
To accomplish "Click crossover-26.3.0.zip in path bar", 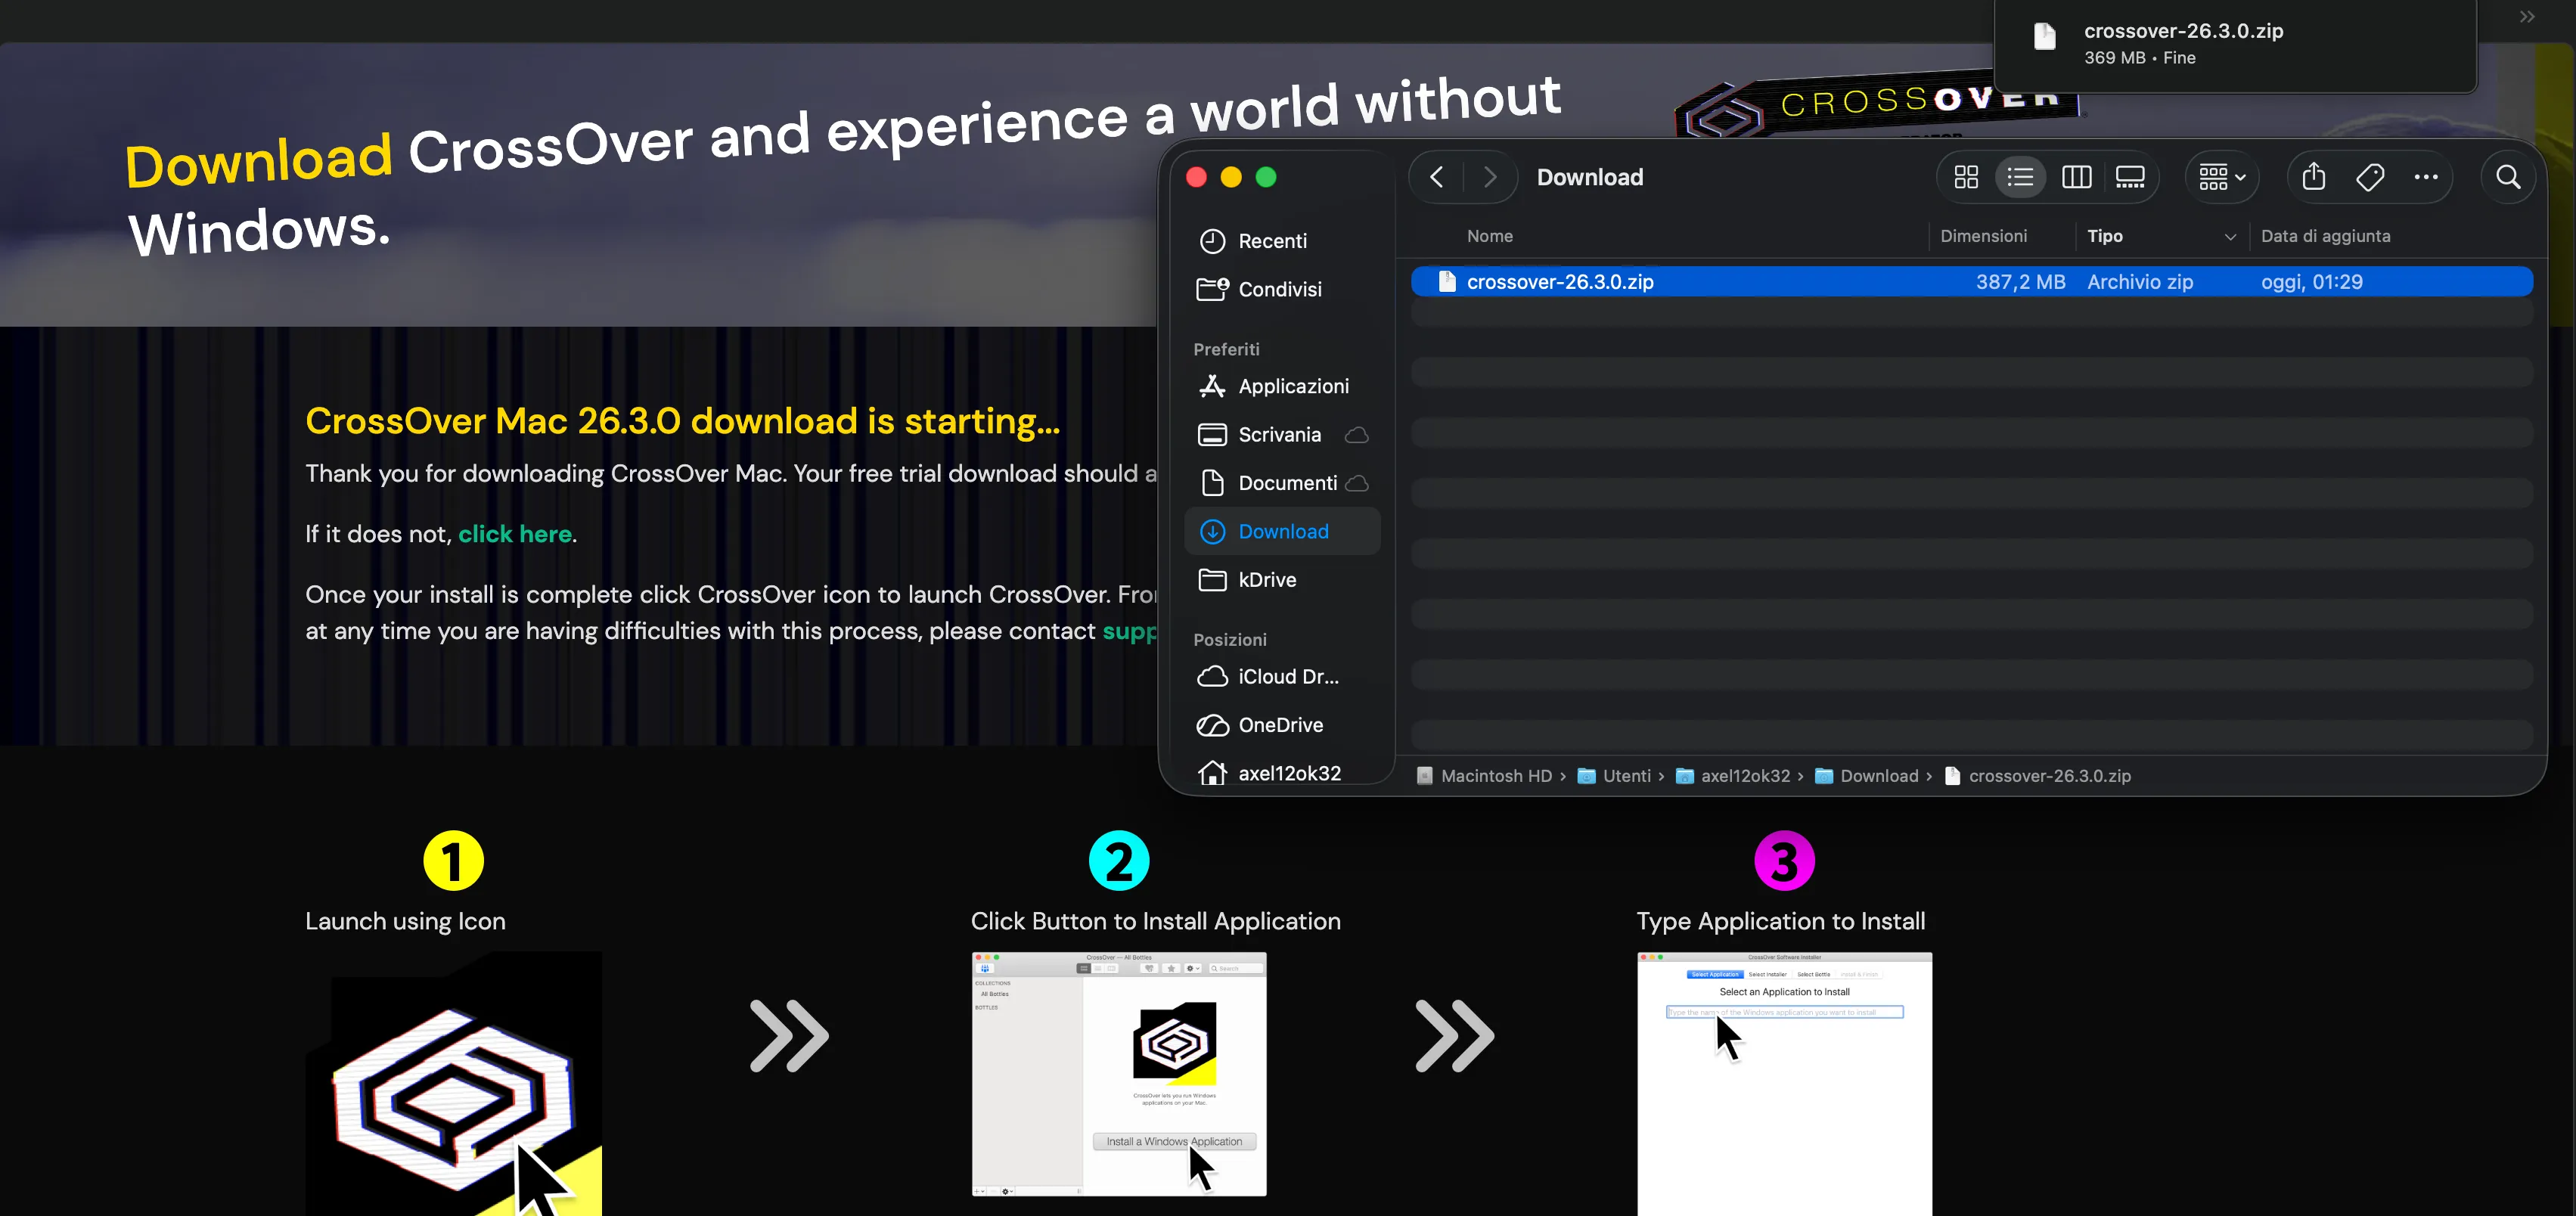I will [2037, 776].
